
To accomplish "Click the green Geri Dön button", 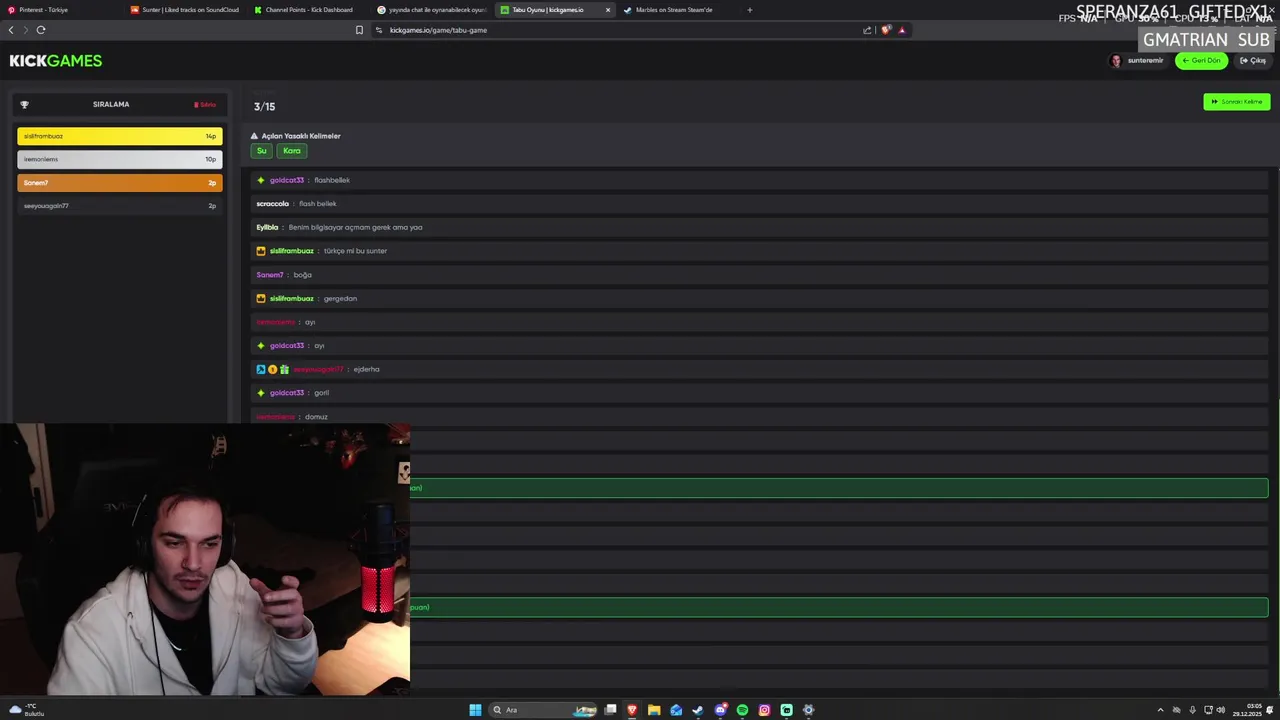I will [x=1201, y=61].
